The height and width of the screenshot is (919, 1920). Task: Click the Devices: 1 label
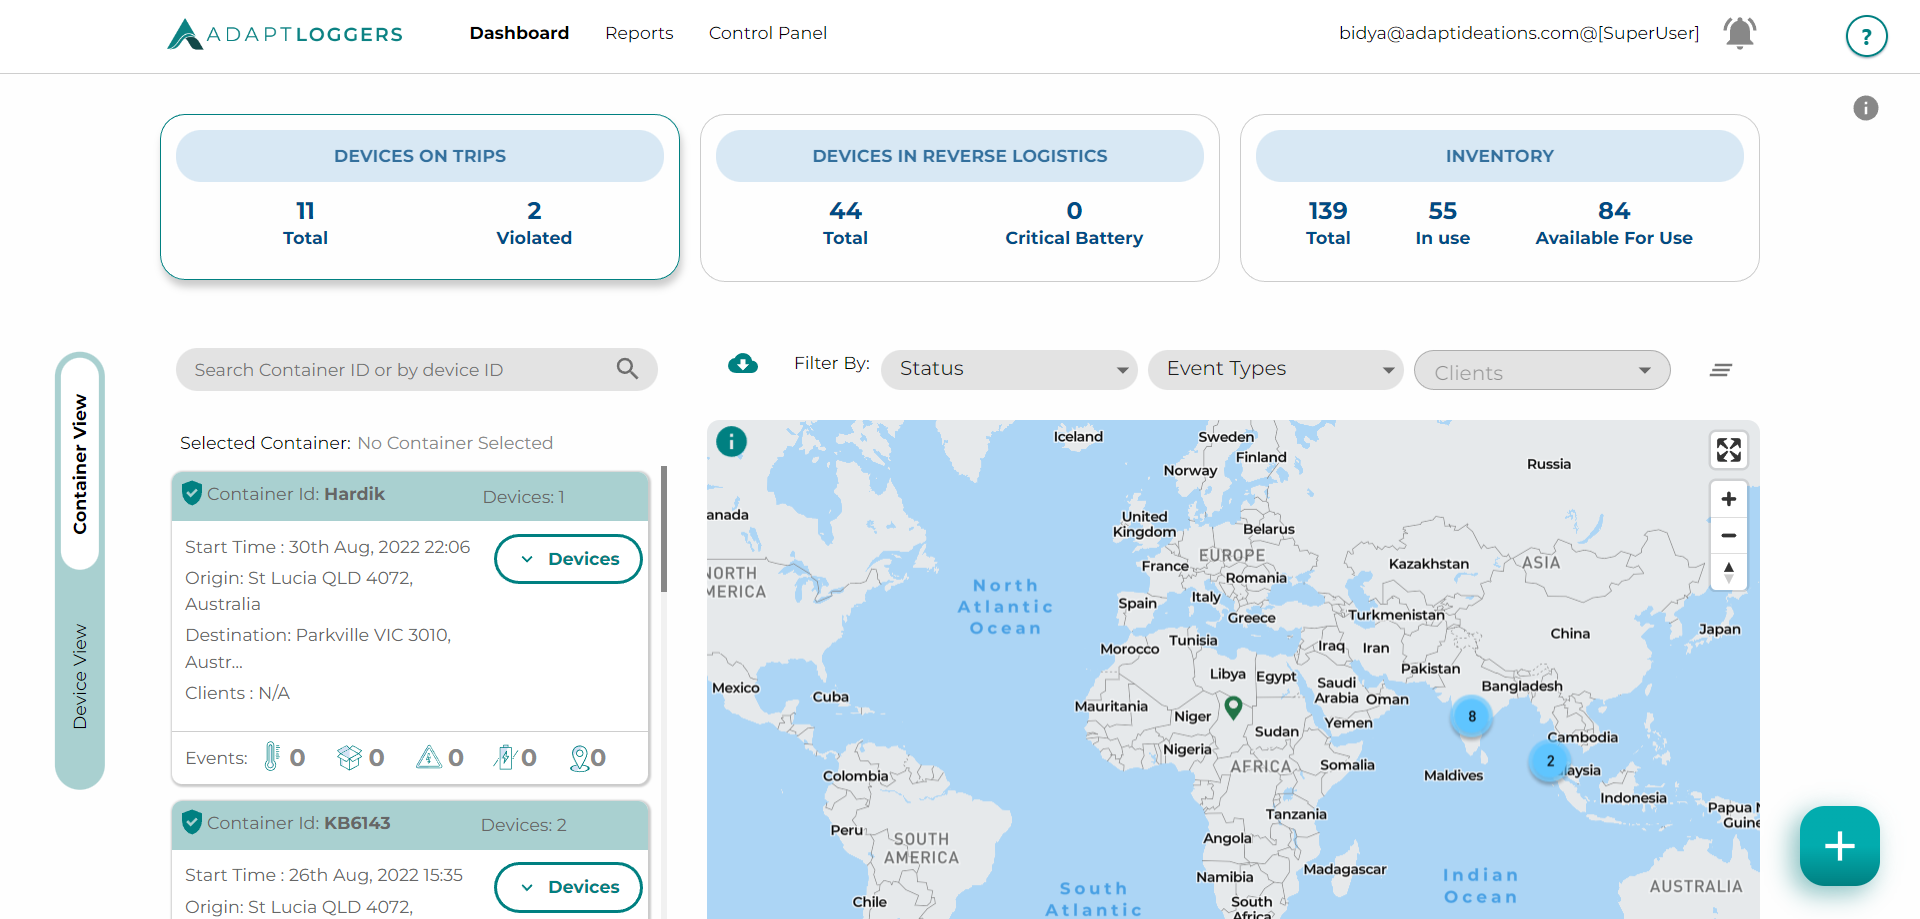[524, 497]
